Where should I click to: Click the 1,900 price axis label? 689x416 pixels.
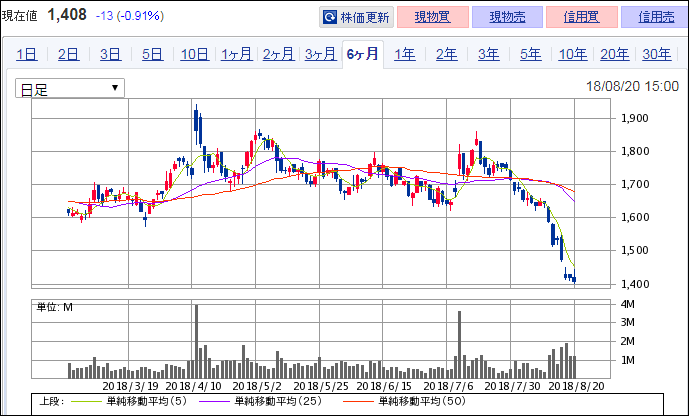(635, 118)
